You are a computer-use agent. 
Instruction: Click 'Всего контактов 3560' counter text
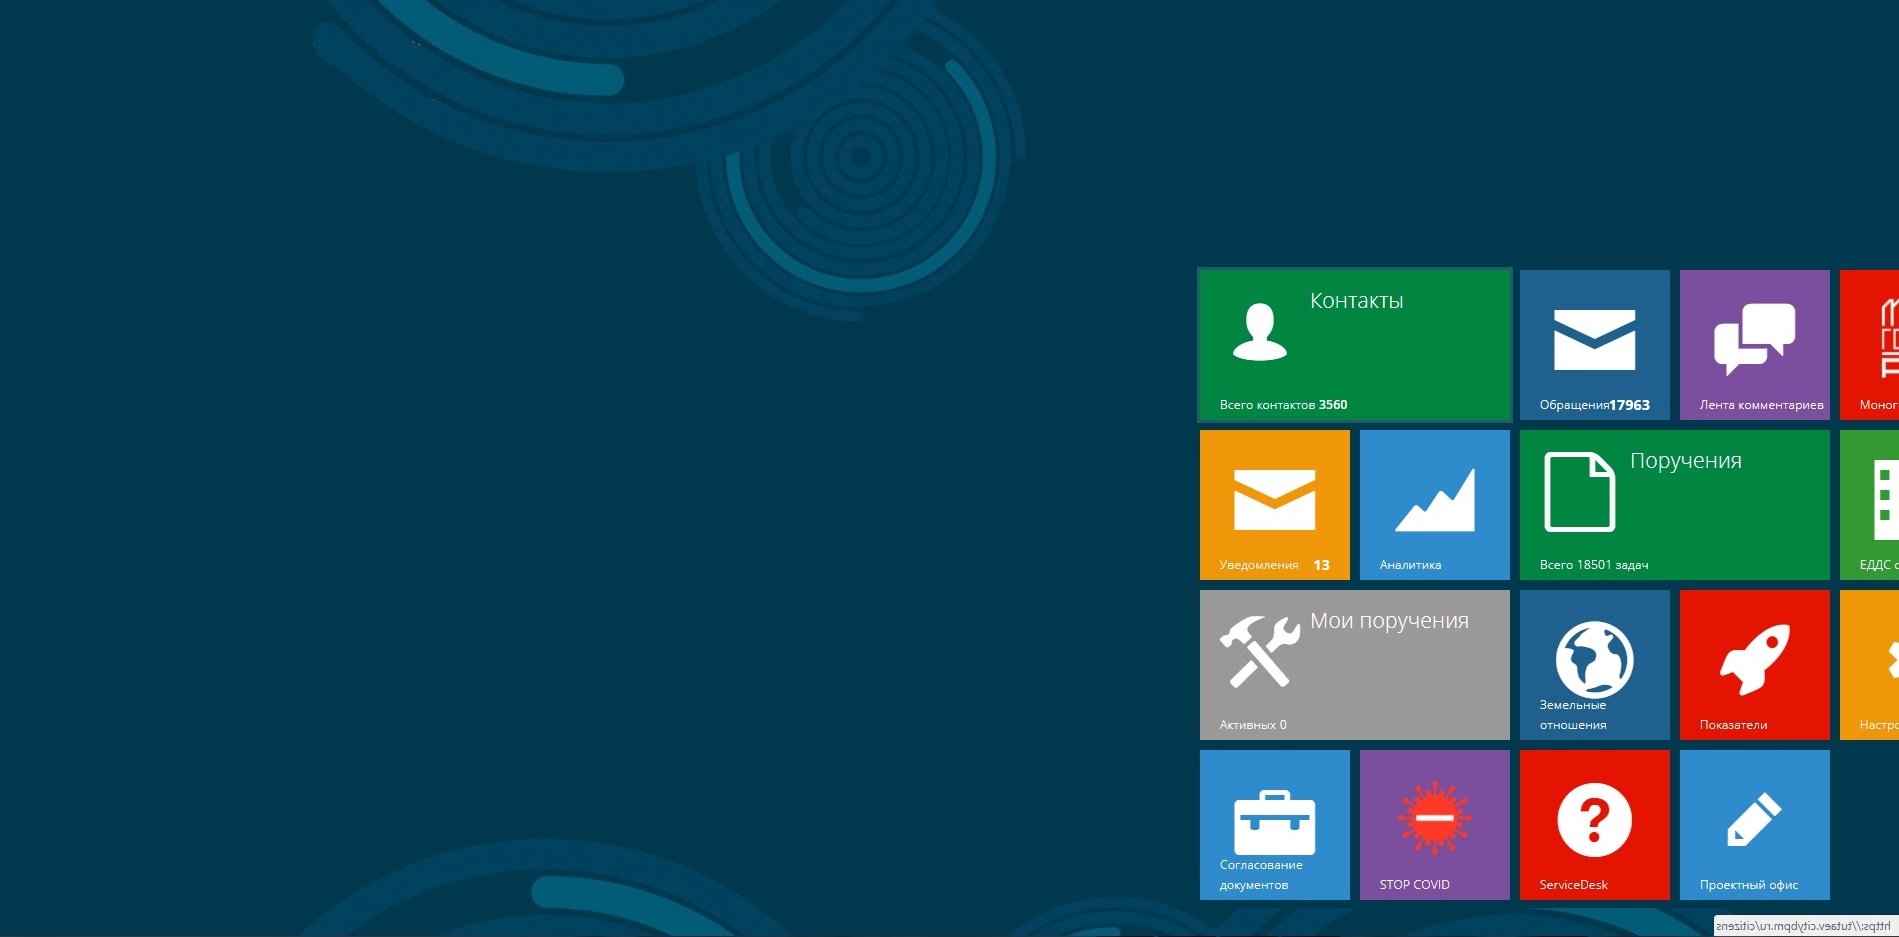[x=1283, y=405]
